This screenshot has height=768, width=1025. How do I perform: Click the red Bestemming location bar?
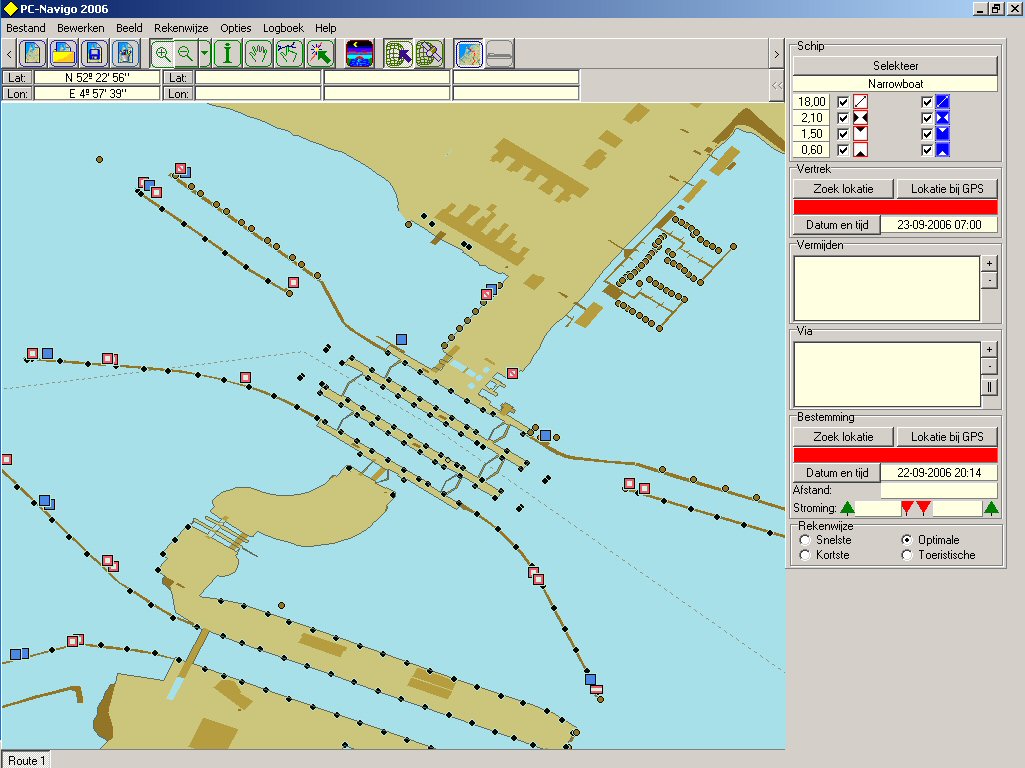(x=895, y=455)
